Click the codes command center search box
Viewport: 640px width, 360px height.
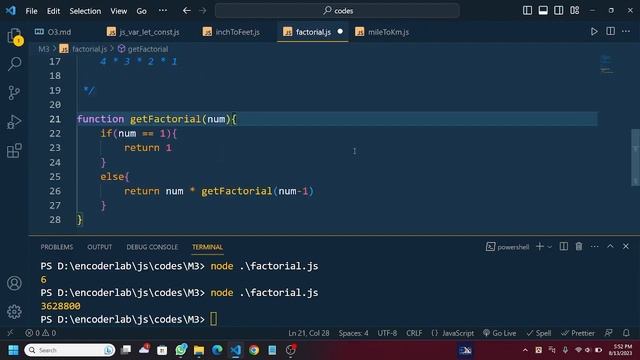pyautogui.click(x=337, y=11)
